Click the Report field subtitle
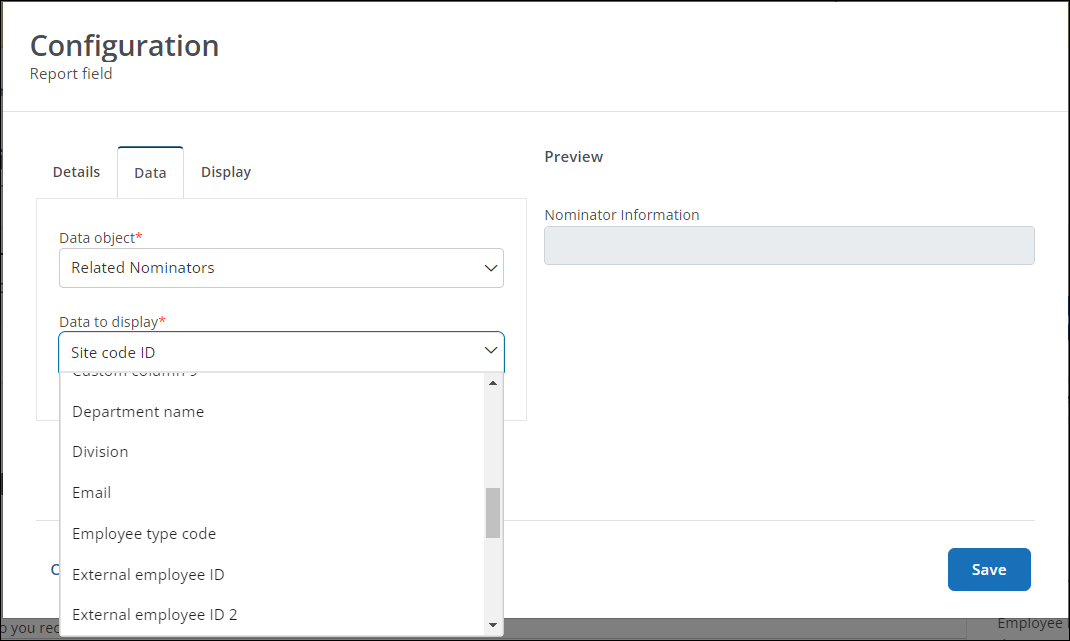The image size is (1070, 641). pos(71,74)
